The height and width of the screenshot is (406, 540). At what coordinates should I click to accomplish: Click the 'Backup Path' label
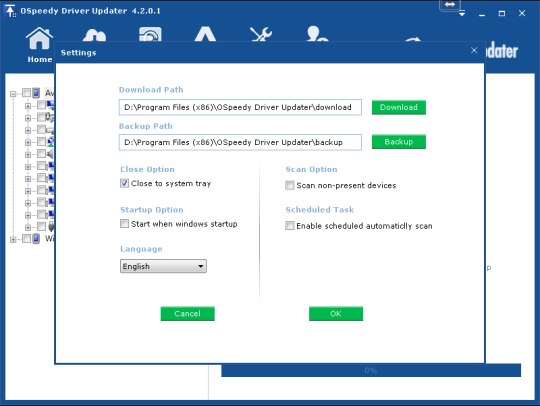(146, 126)
